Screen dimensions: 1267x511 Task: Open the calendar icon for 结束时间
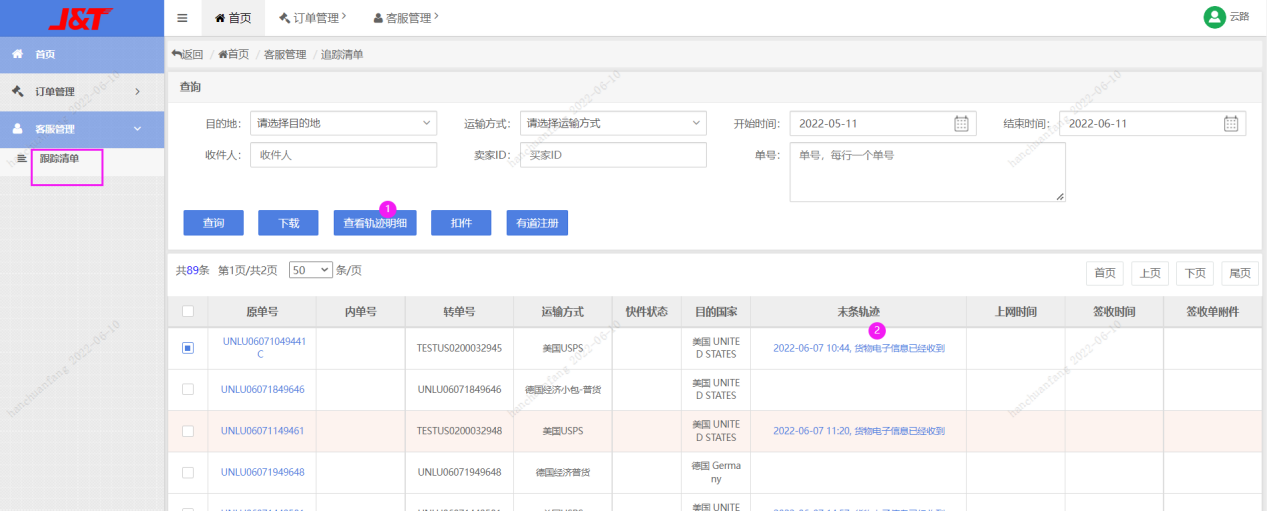tap(1231, 124)
